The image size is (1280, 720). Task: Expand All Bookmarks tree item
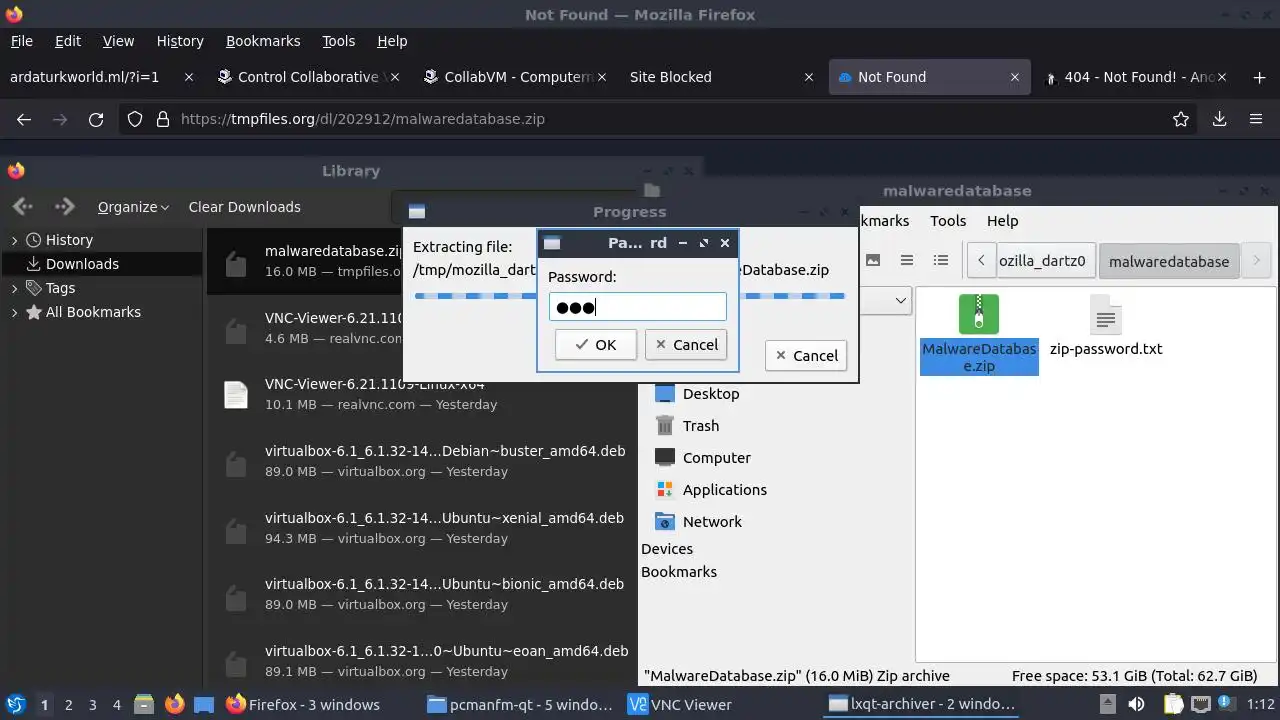click(14, 312)
